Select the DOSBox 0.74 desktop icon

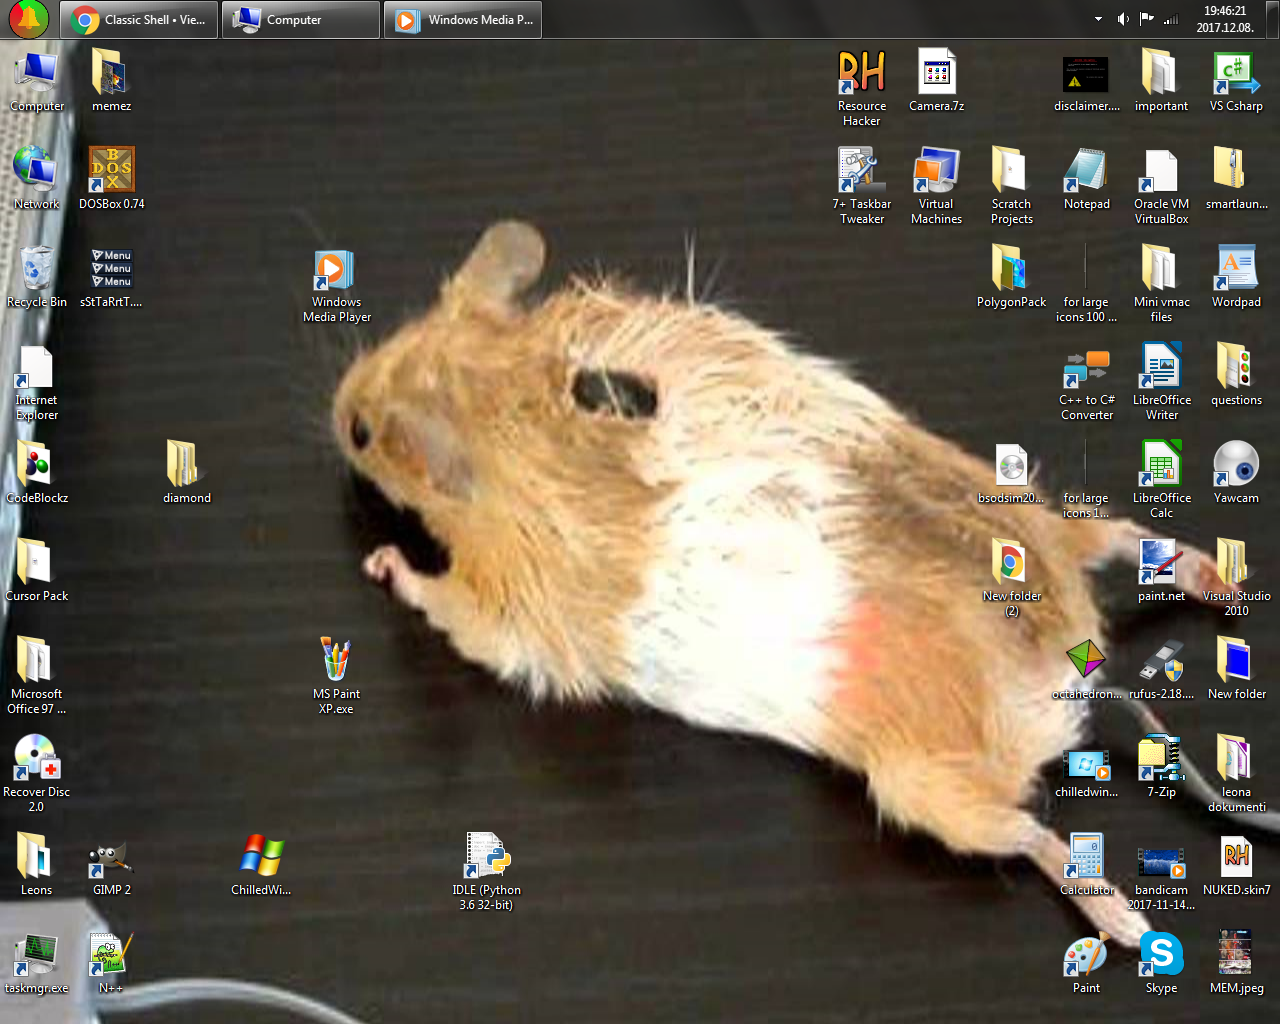coord(112,171)
